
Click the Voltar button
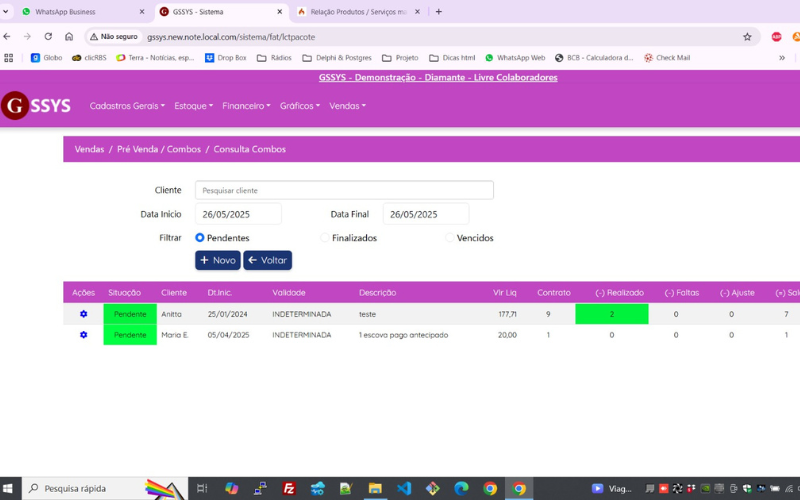[267, 260]
